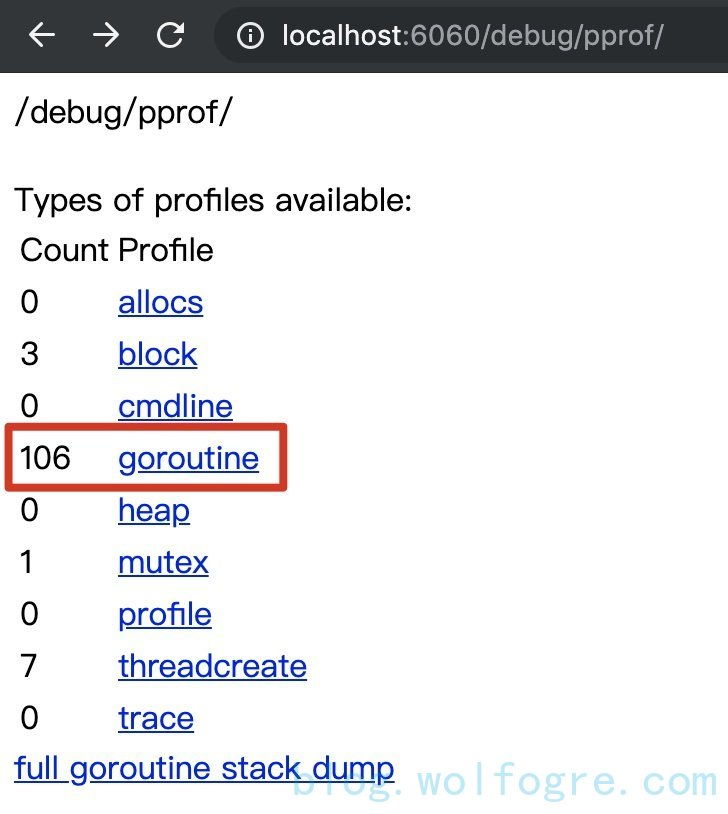Open the threadcreate profile link
Viewport: 728px width, 814px height.
pyautogui.click(x=212, y=666)
